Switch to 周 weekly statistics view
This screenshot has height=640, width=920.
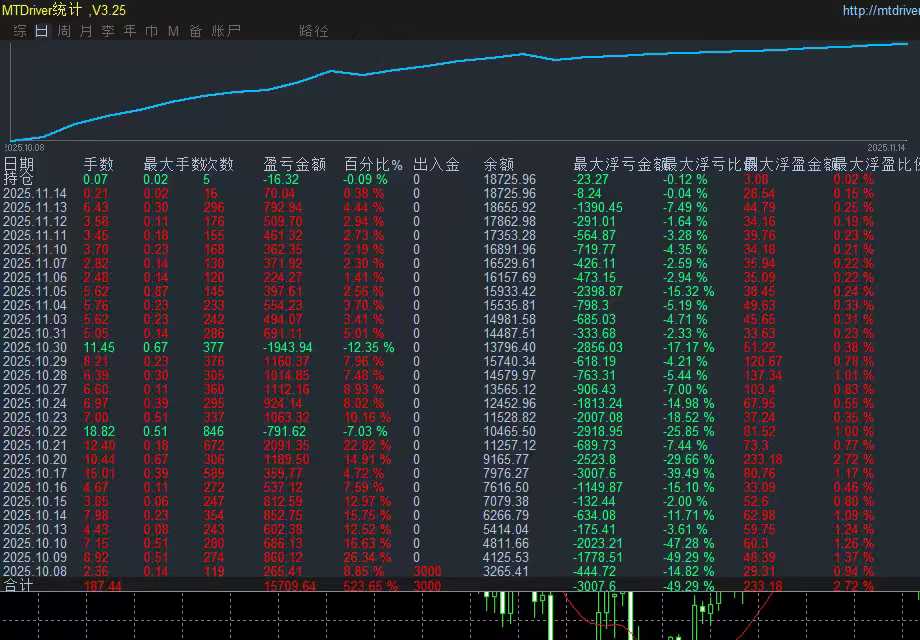(x=63, y=31)
